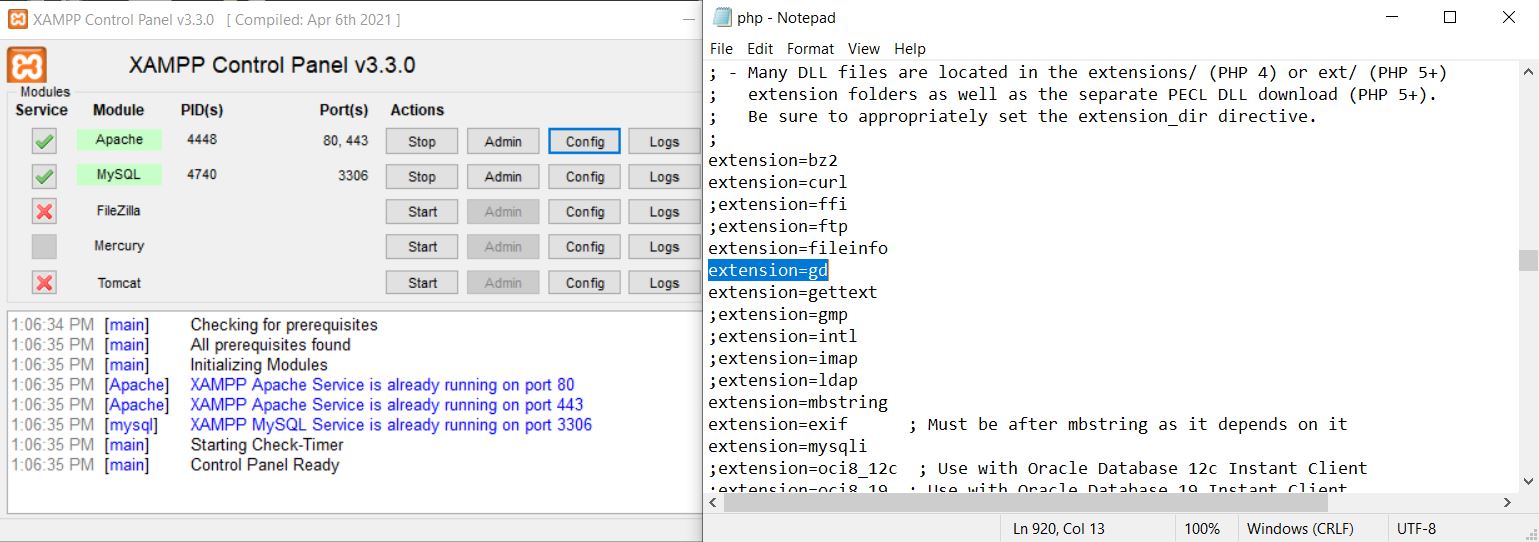Click the line ;extension=ftp
Viewport: 1539px width, 542px height.
(x=778, y=226)
